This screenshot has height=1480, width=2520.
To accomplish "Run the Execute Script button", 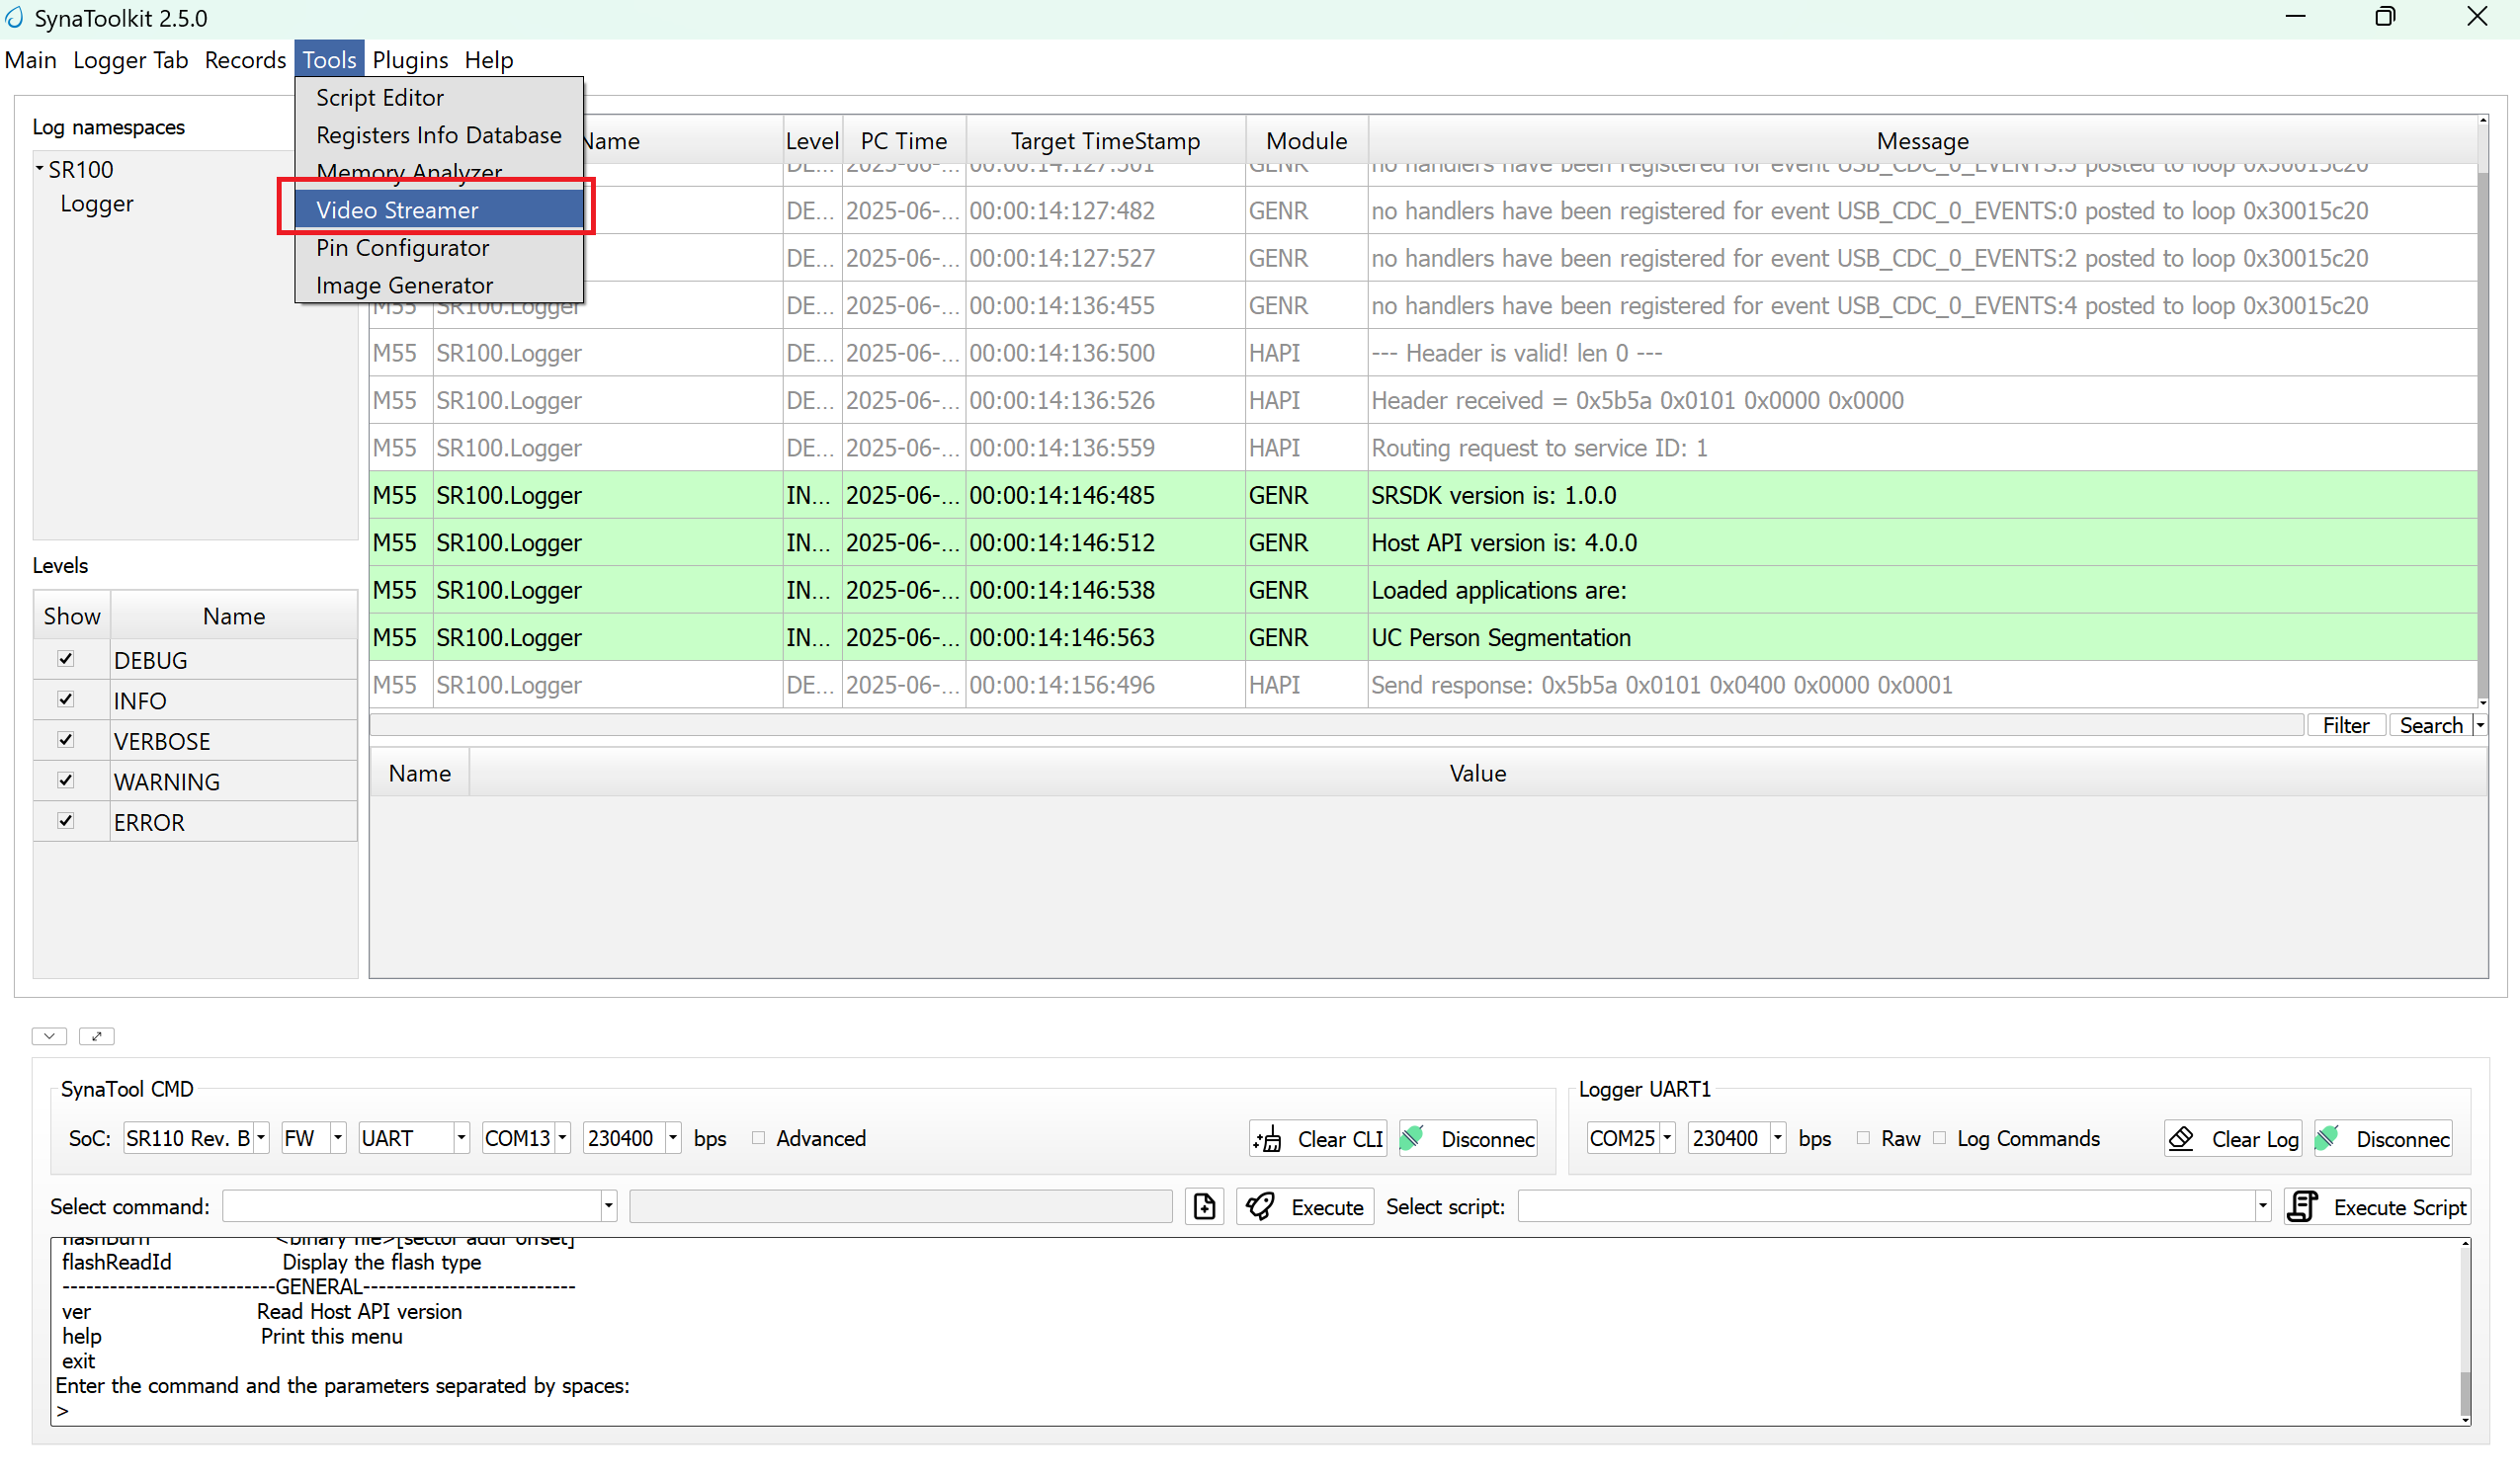I will [2377, 1207].
